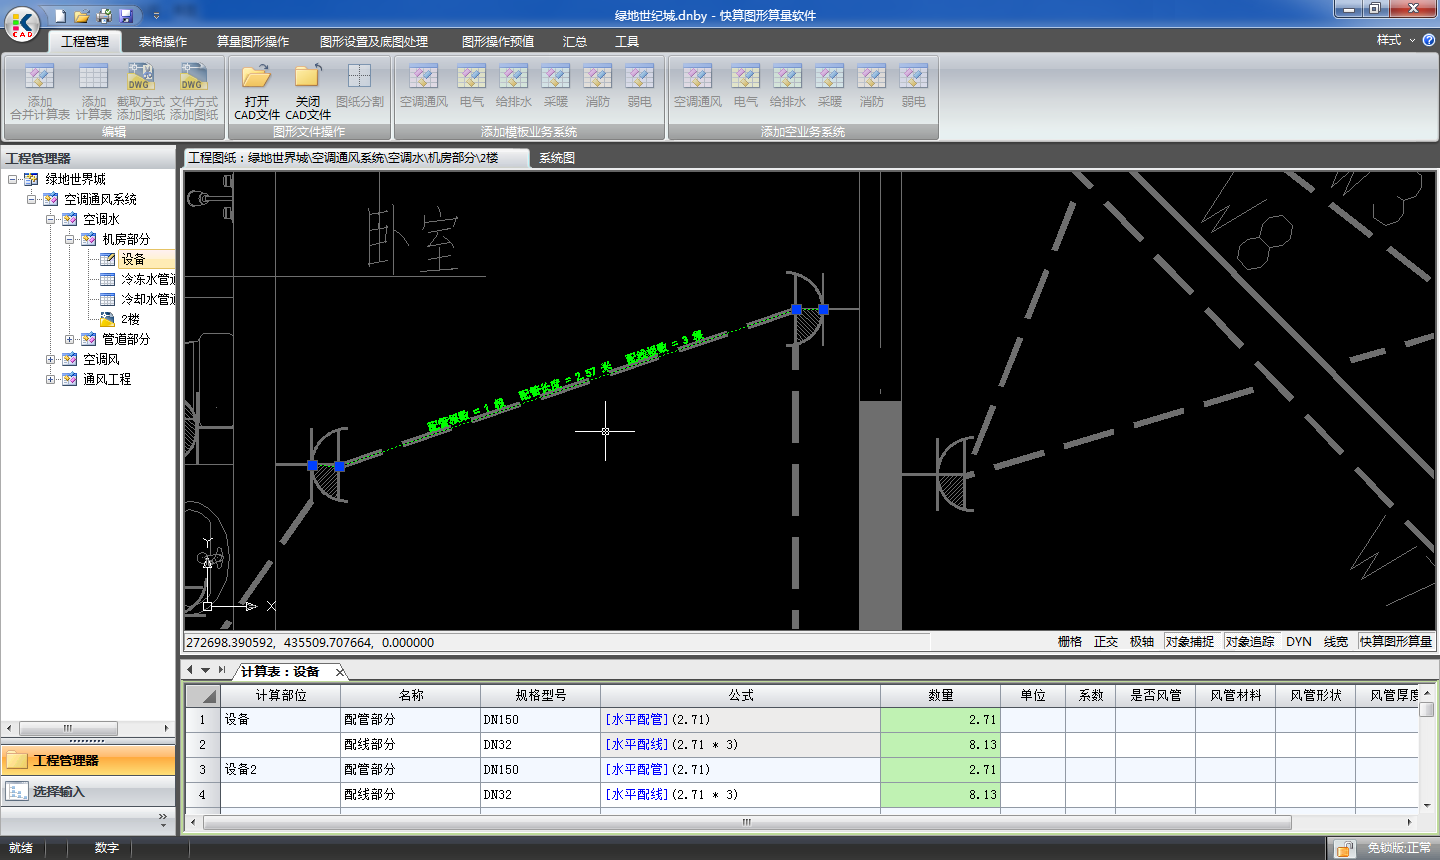1440x860 pixels.
Task: Click the Open folder quick access icon
Action: (x=82, y=15)
